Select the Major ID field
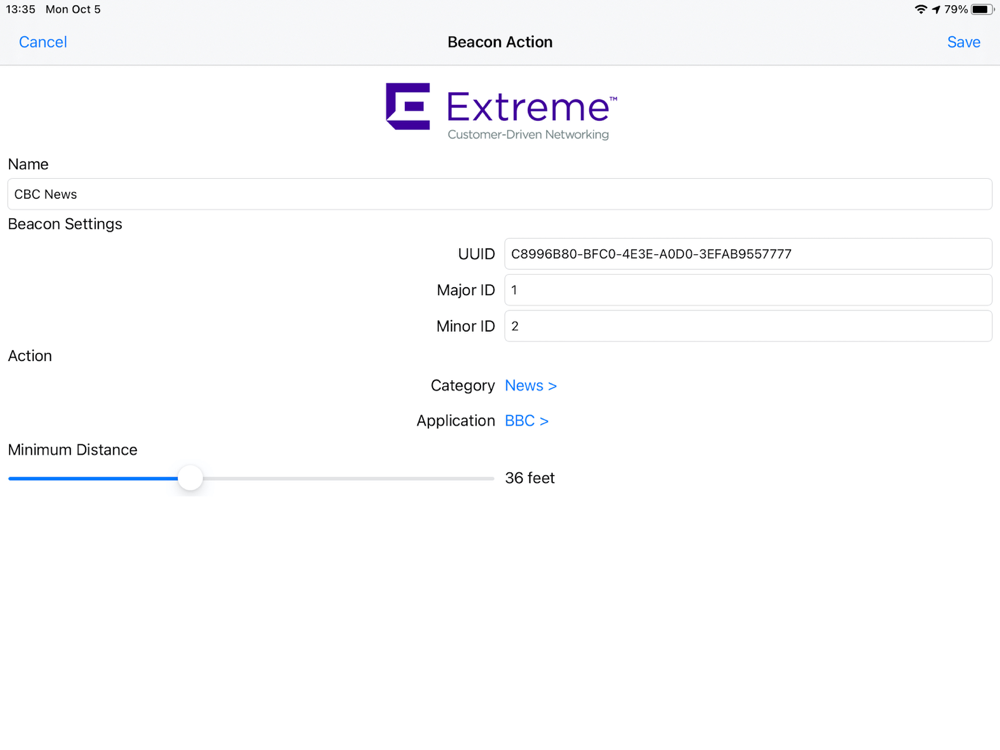 pos(748,290)
